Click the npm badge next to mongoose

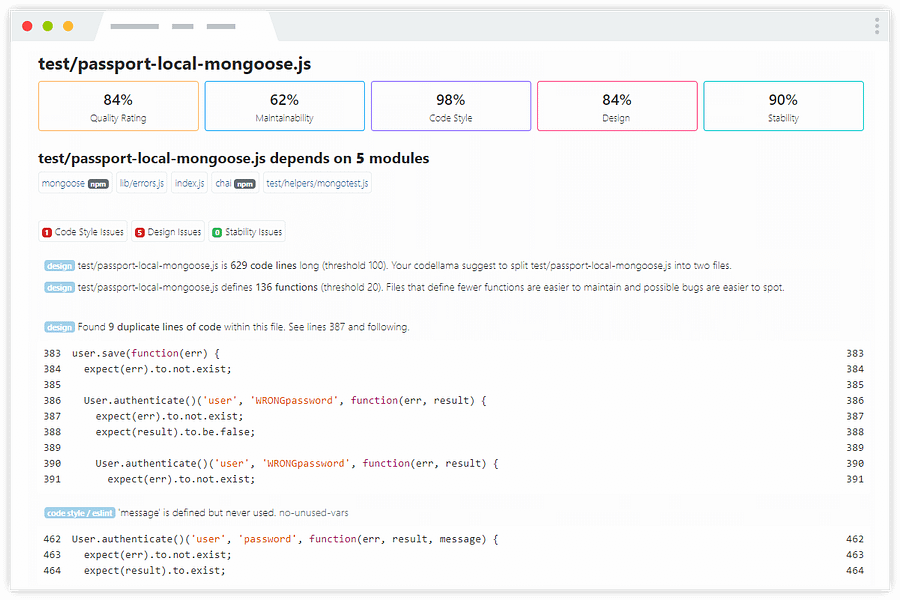(x=98, y=184)
